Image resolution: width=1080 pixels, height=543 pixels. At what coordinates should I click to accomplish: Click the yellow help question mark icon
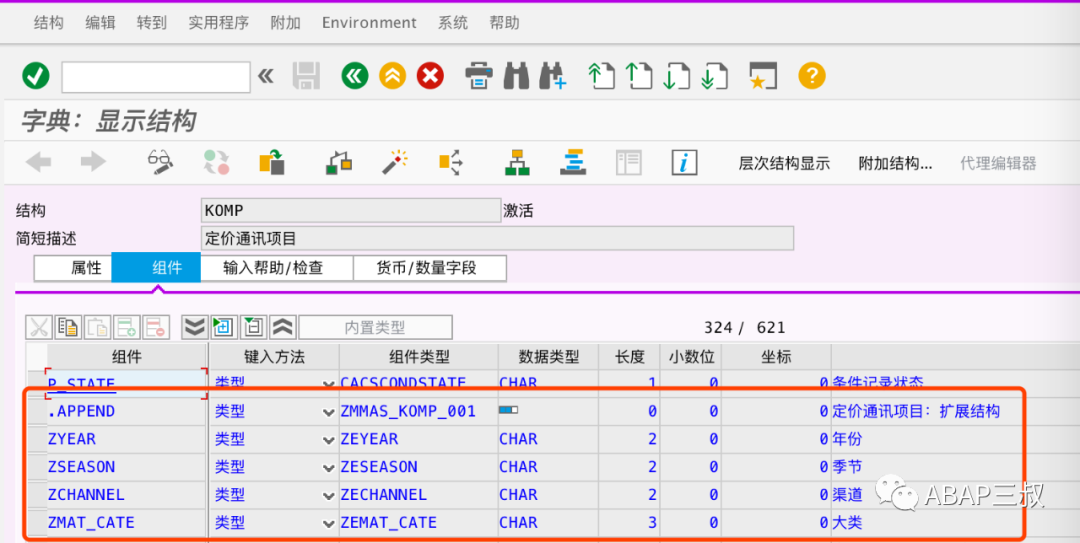click(x=811, y=76)
